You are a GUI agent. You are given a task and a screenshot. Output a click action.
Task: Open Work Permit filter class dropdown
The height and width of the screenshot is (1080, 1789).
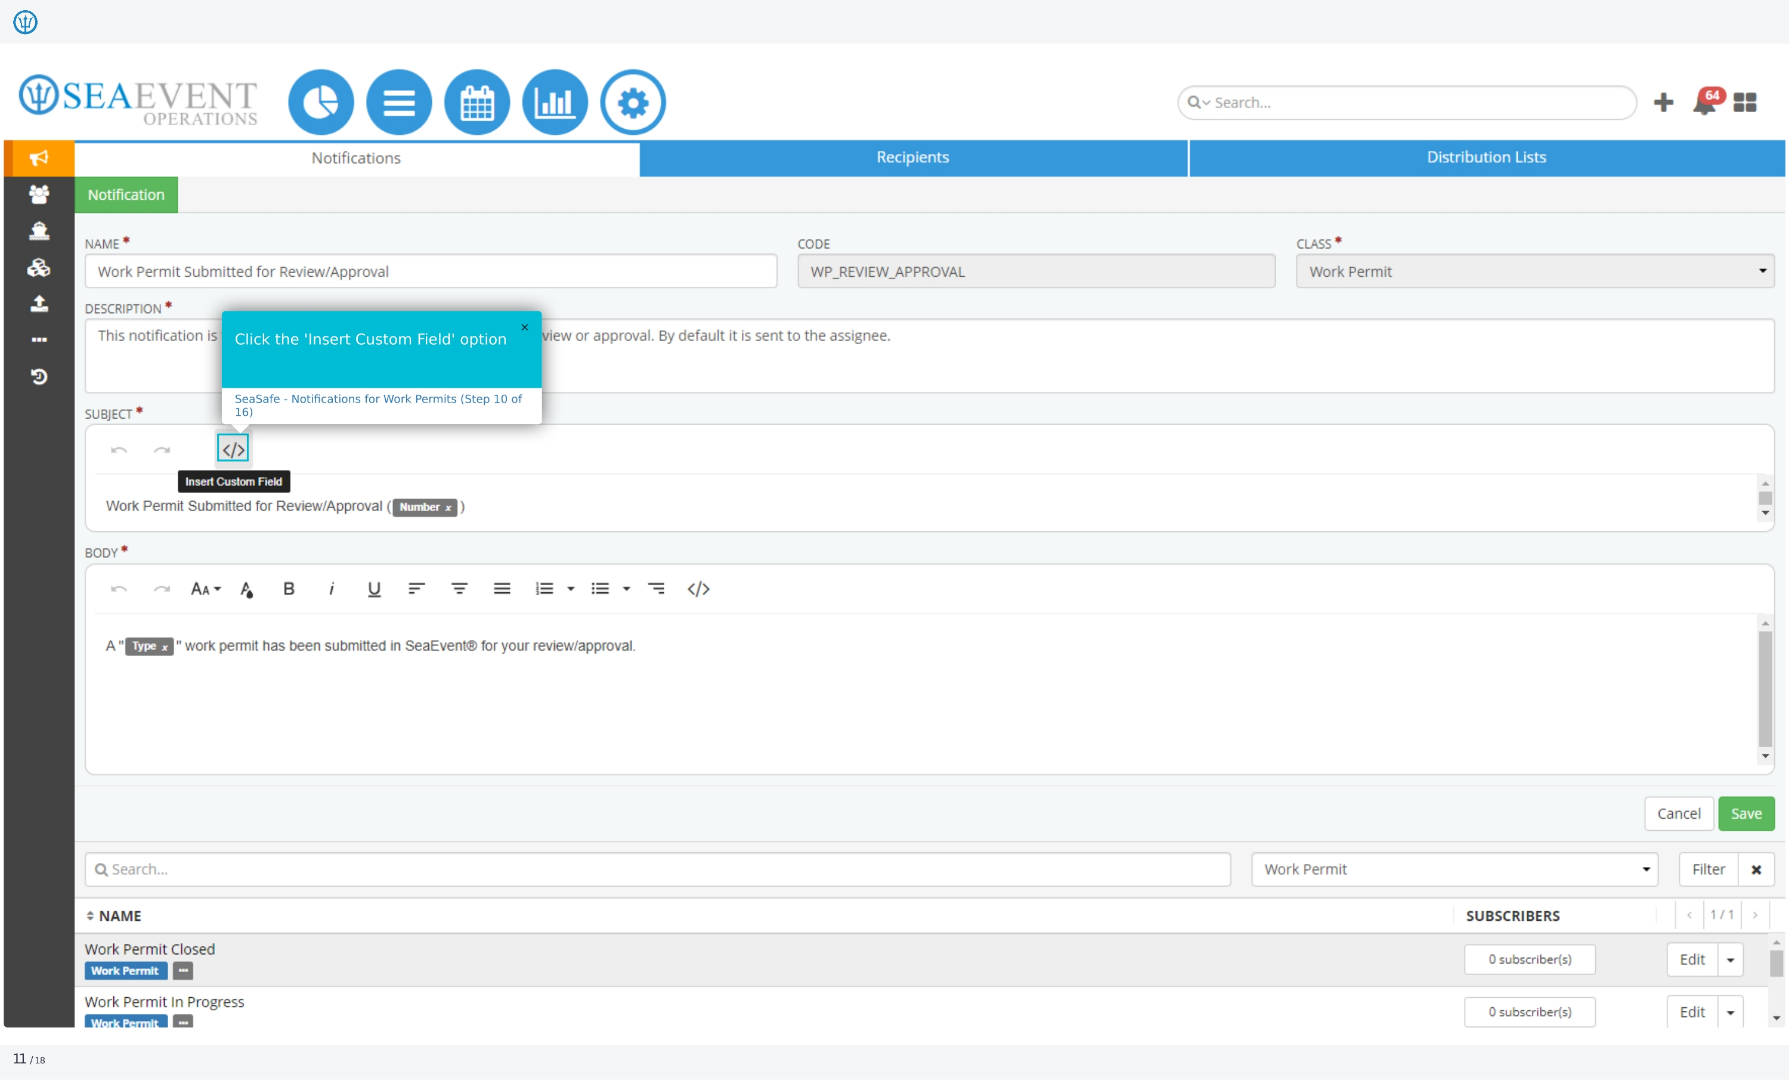click(1455, 869)
